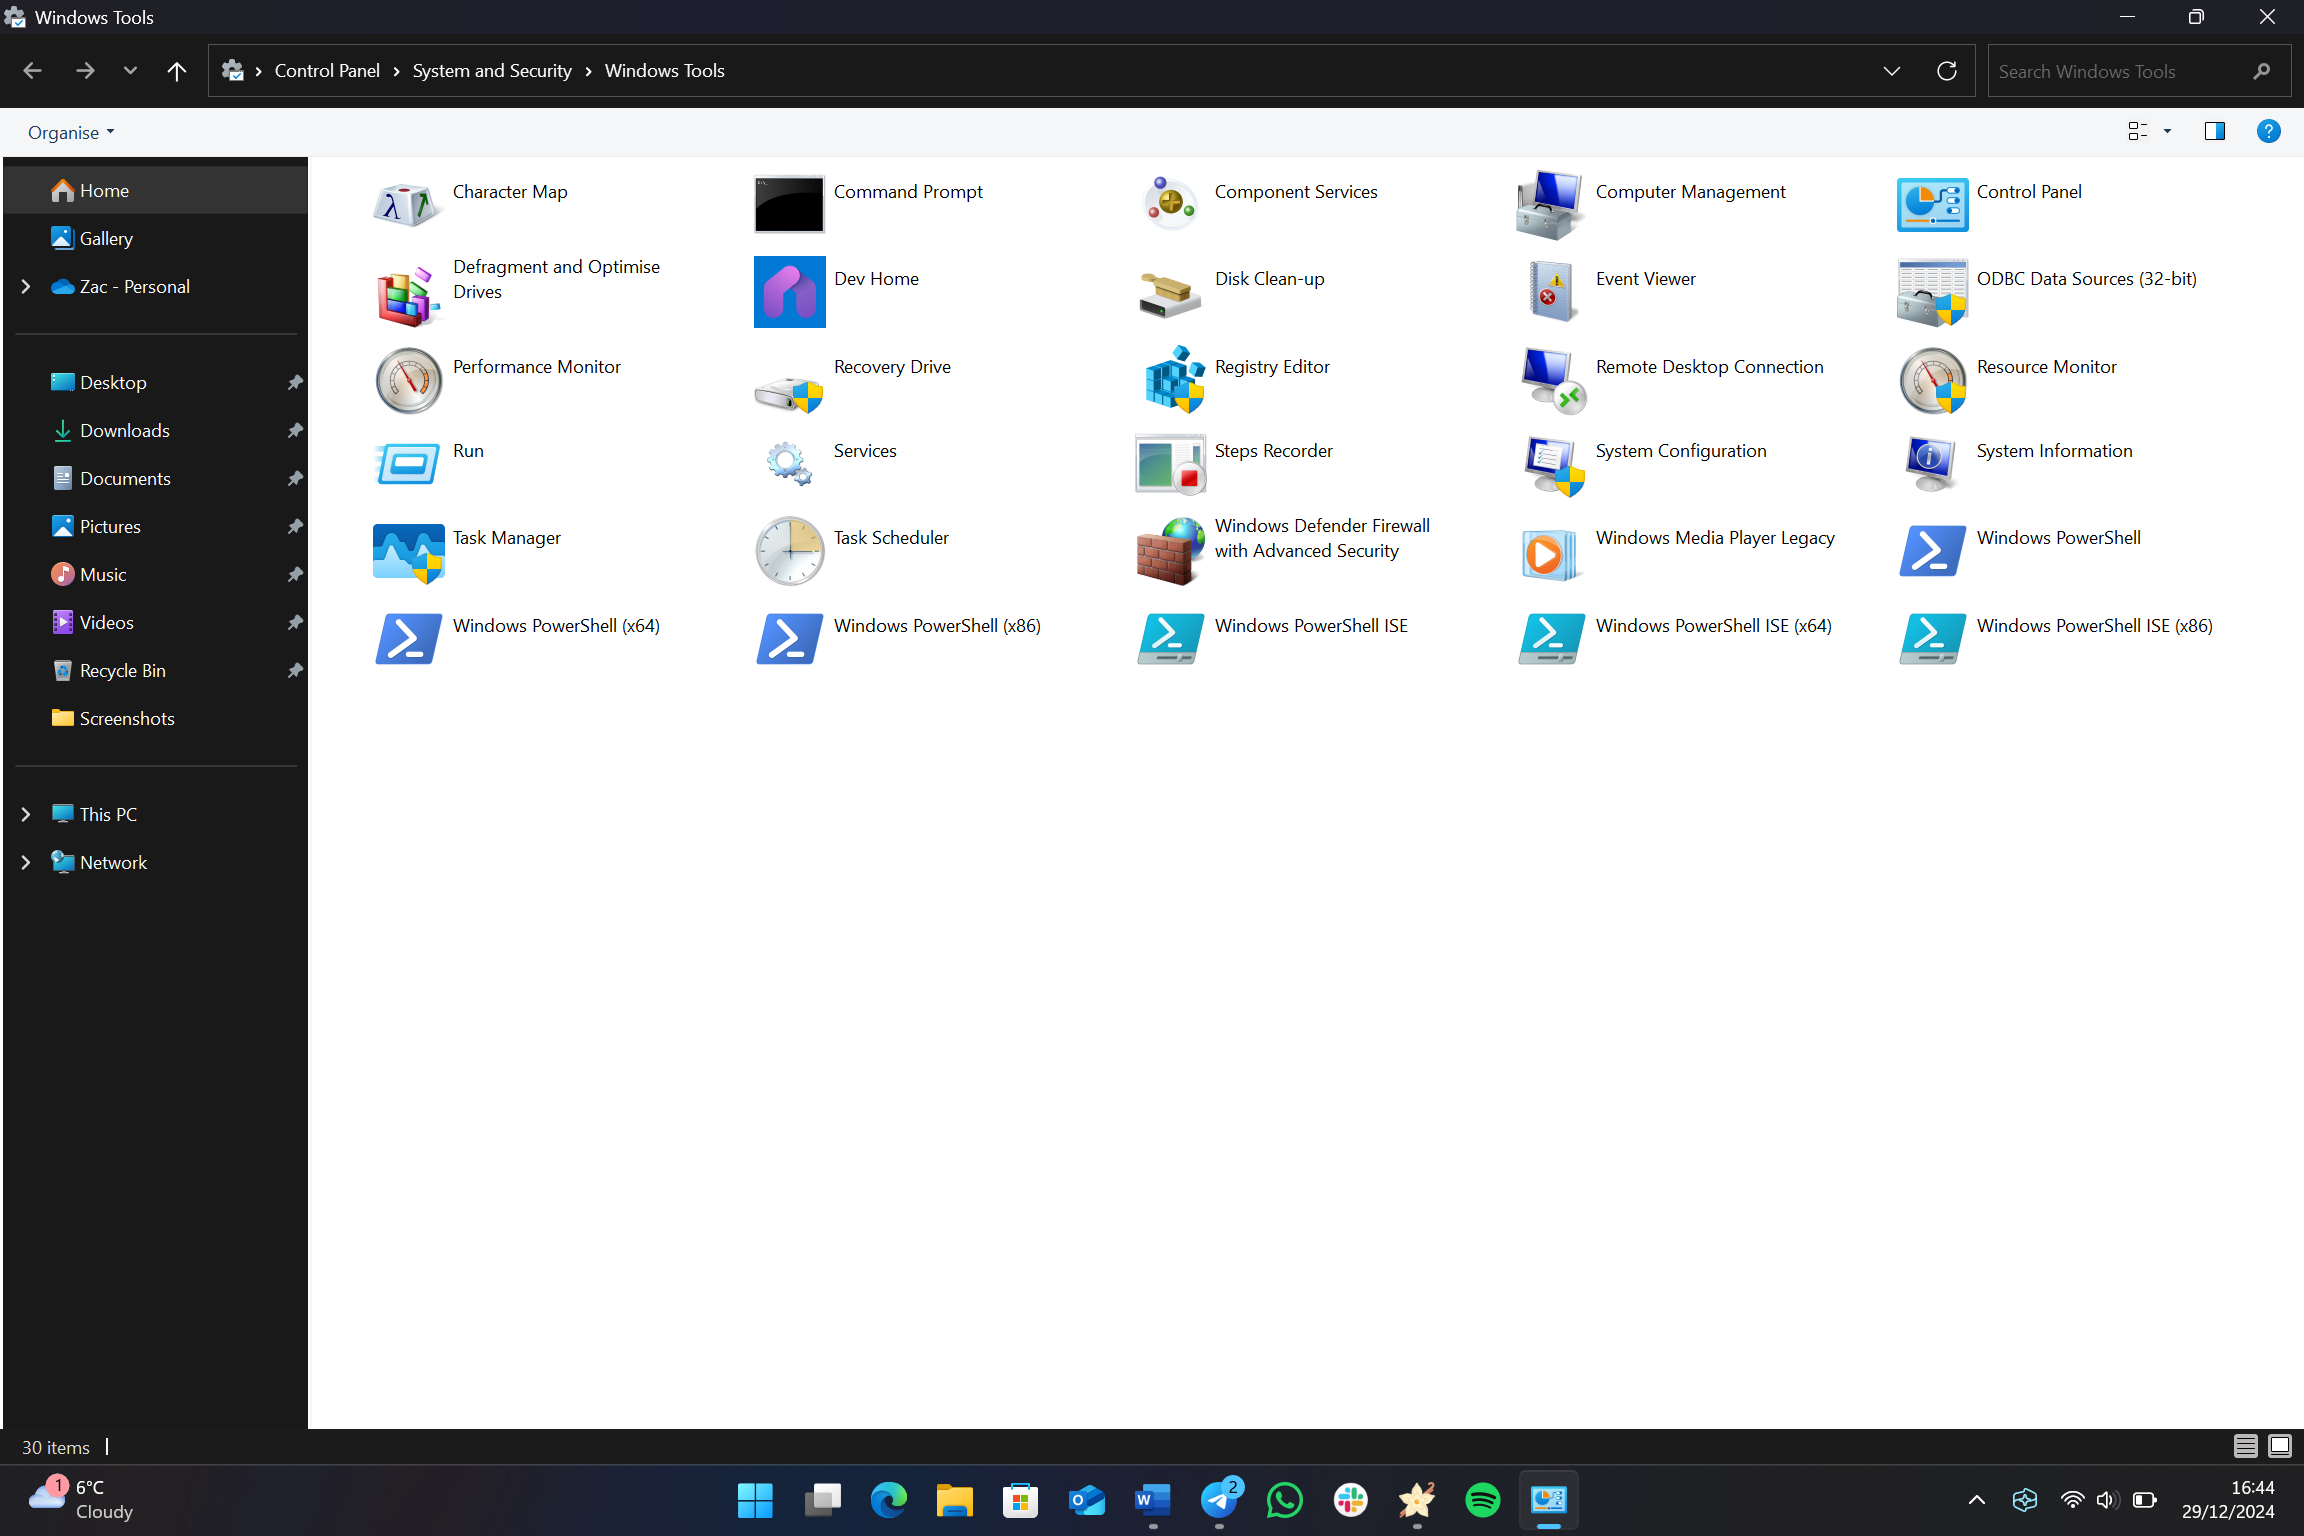Viewport: 2304px width, 1536px height.
Task: Click the Search Windows Tools input field
Action: coord(2136,70)
